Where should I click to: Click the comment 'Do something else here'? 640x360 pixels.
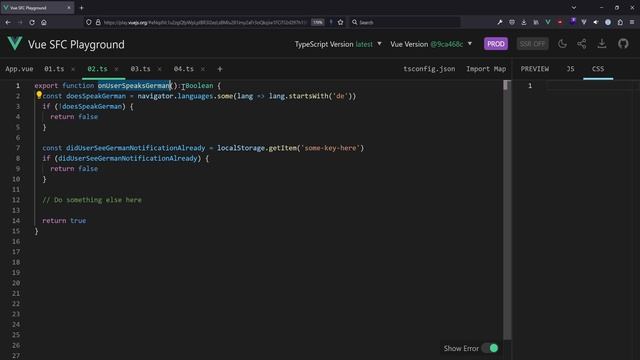(x=92, y=200)
